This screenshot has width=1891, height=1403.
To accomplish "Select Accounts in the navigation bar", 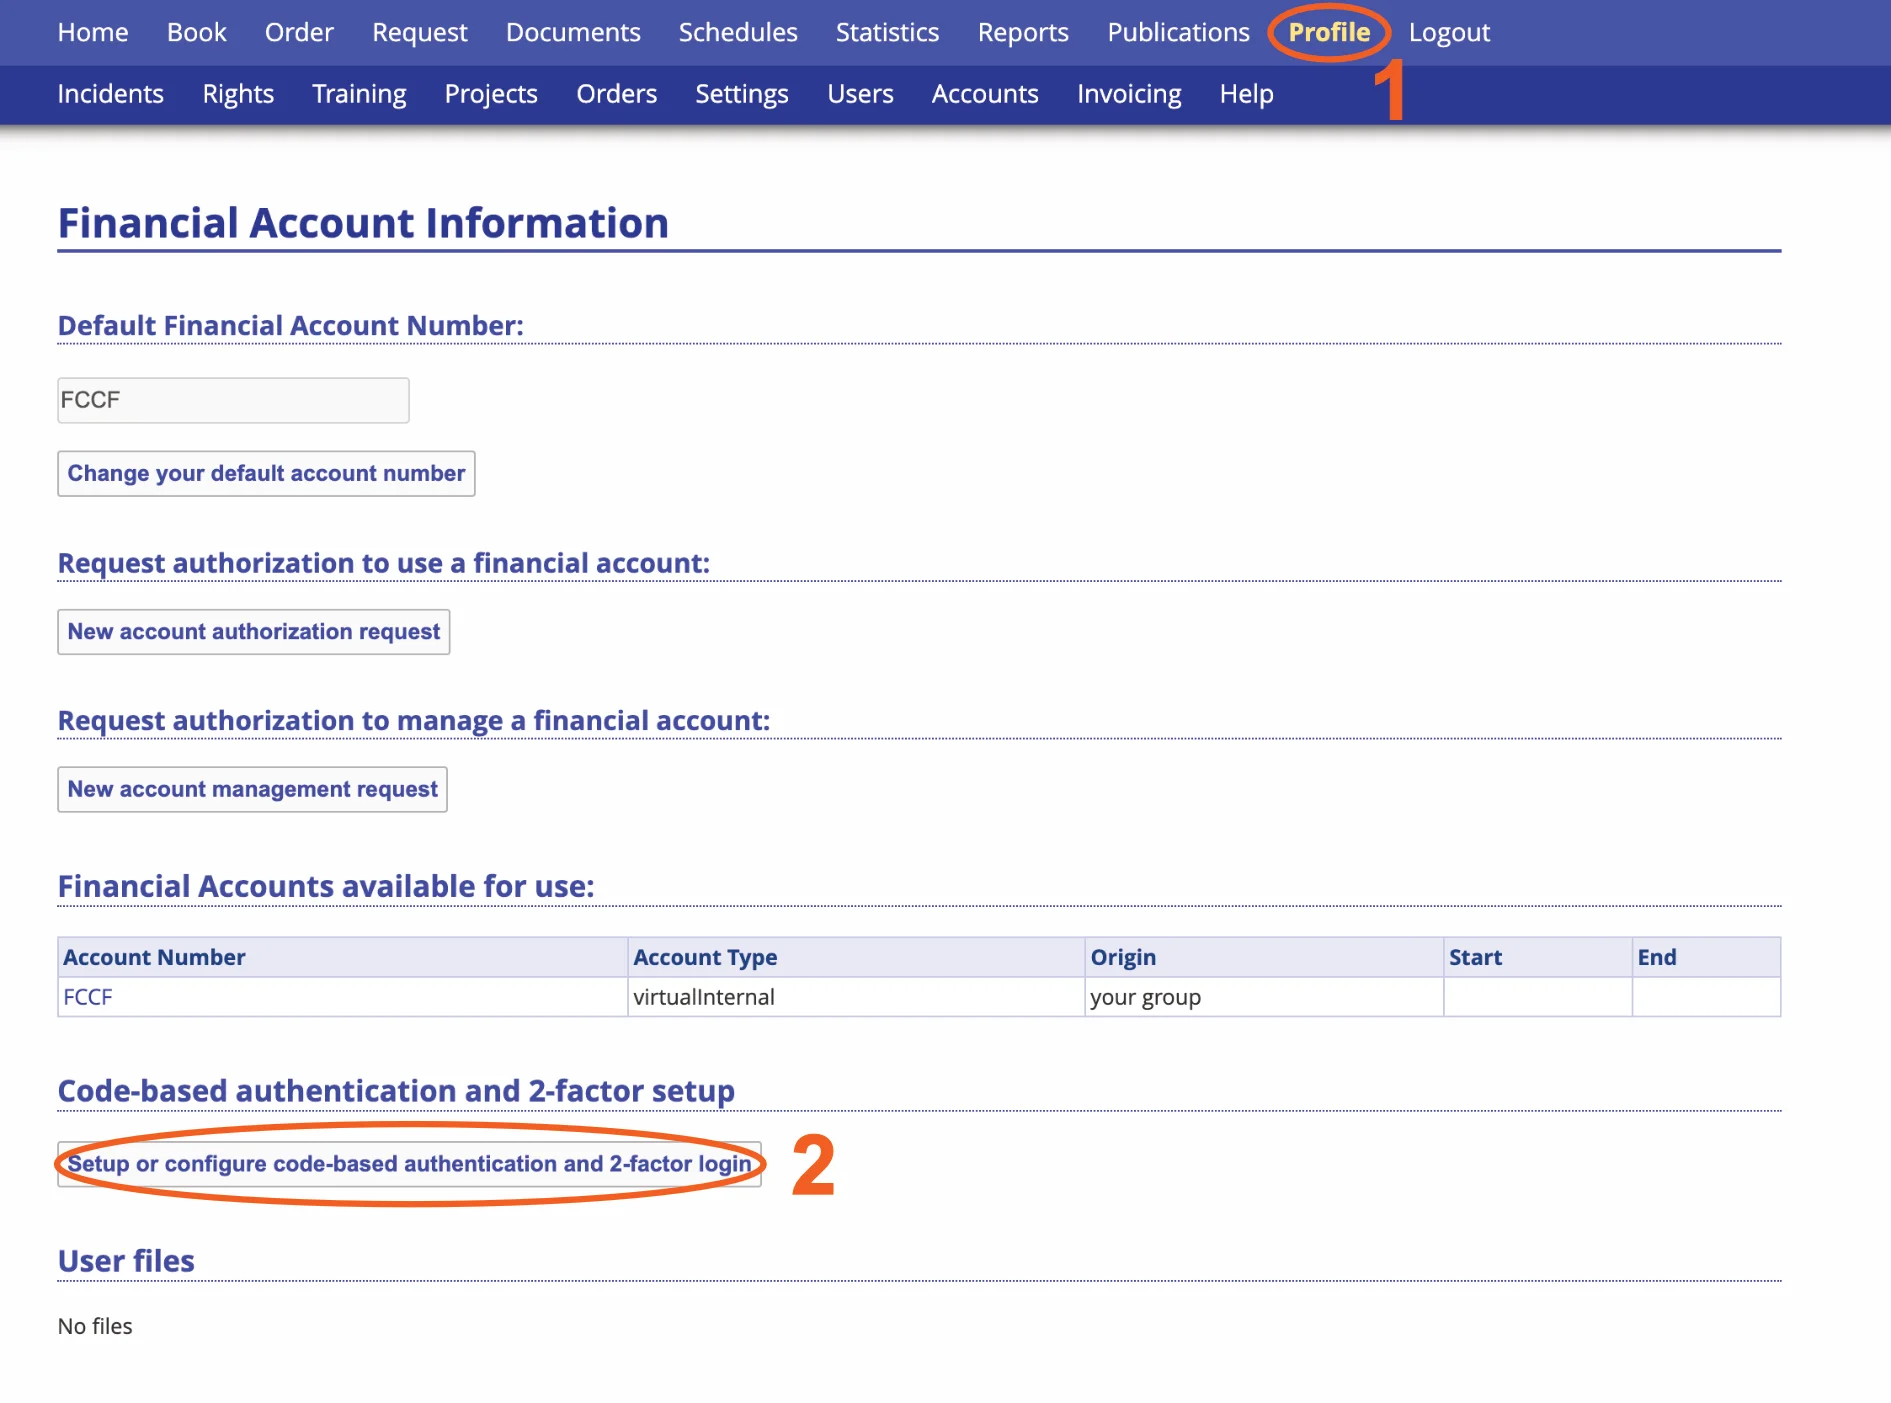I will click(985, 94).
